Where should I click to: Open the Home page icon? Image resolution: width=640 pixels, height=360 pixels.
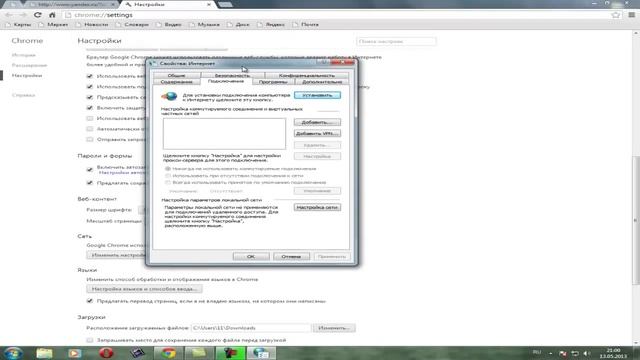(52, 15)
